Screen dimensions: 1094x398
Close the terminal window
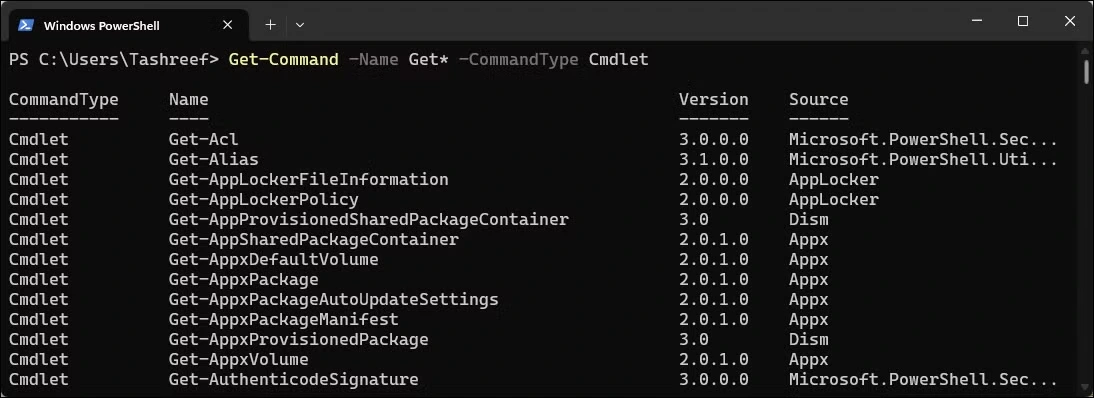[1070, 21]
